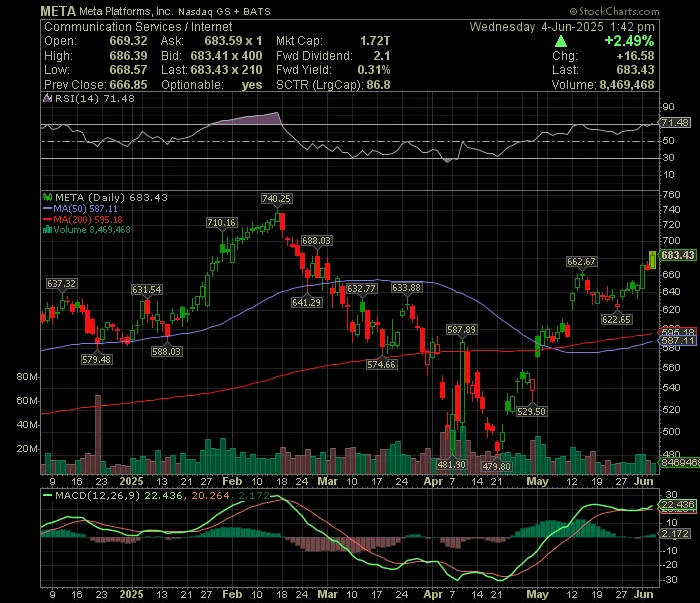Click the 662.67 price label
Screen dimensions: 700x603
point(581,262)
